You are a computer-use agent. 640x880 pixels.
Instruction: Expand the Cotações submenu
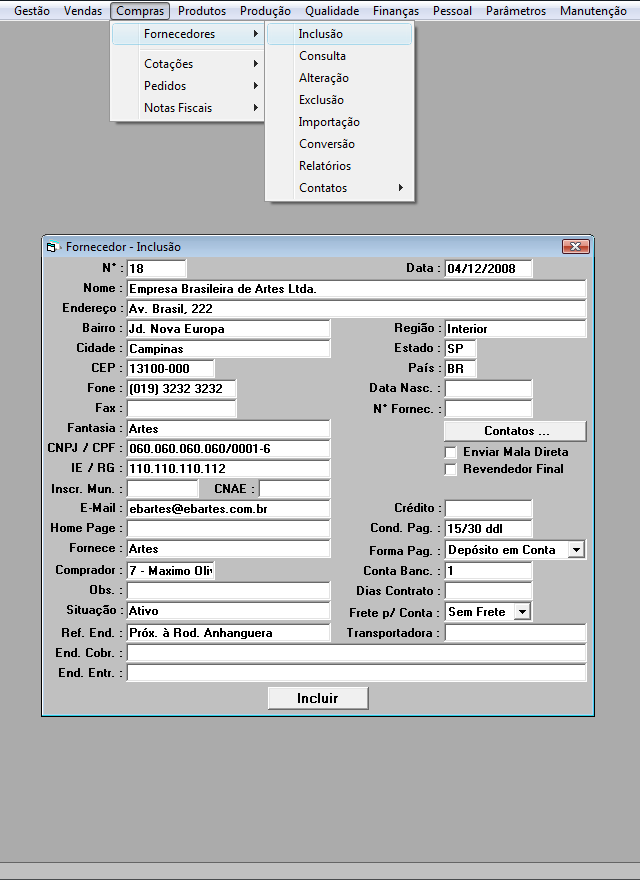(x=188, y=64)
